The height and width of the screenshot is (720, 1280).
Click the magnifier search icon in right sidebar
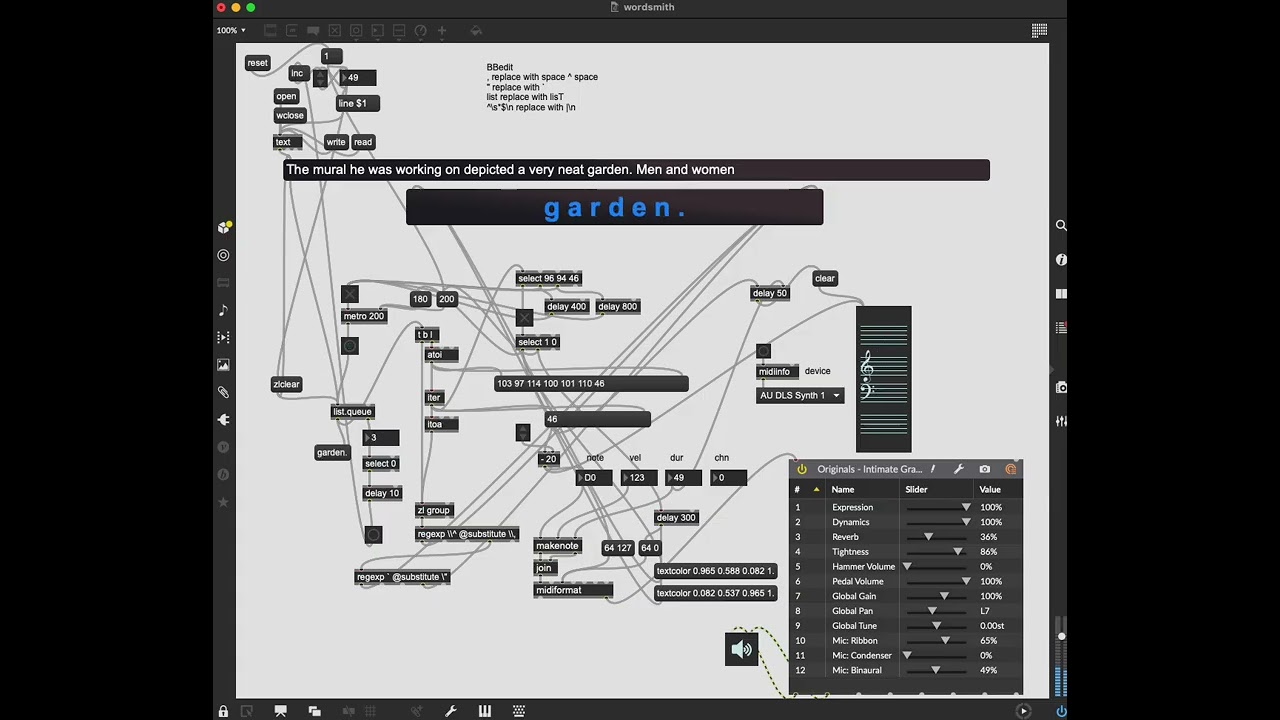coord(1061,226)
